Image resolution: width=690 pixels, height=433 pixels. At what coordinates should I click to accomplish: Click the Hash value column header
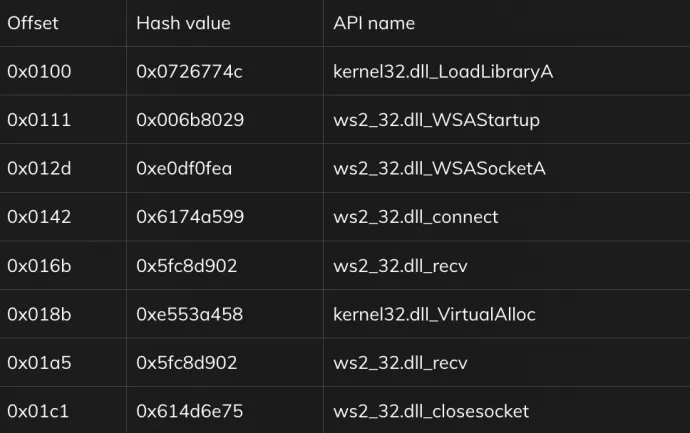(x=183, y=23)
